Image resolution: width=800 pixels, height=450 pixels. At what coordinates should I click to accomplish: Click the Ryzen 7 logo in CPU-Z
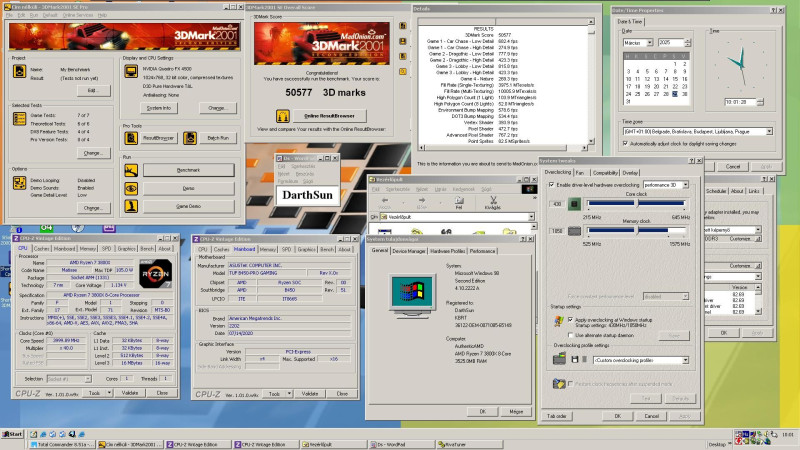(x=156, y=274)
